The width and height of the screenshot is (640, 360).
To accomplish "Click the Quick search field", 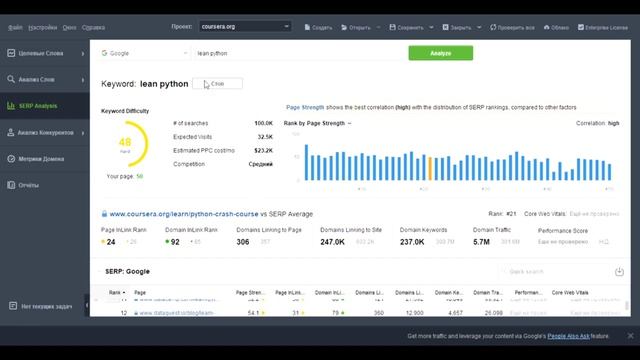I will (555, 271).
